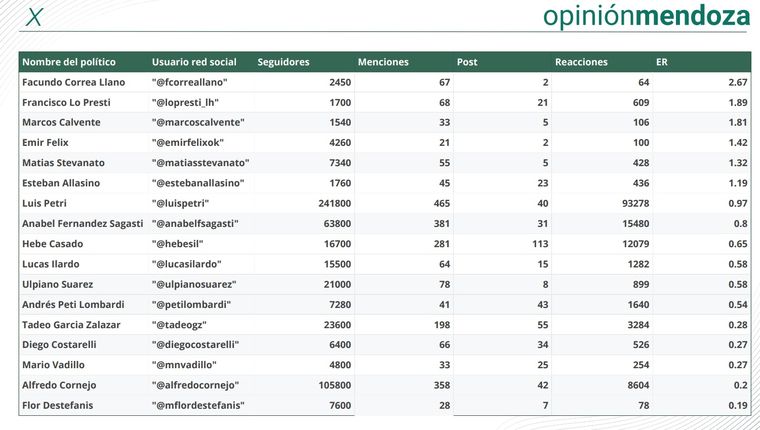Image resolution: width=760 pixels, height=430 pixels.
Task: Click the ER column header
Action: (x=662, y=62)
